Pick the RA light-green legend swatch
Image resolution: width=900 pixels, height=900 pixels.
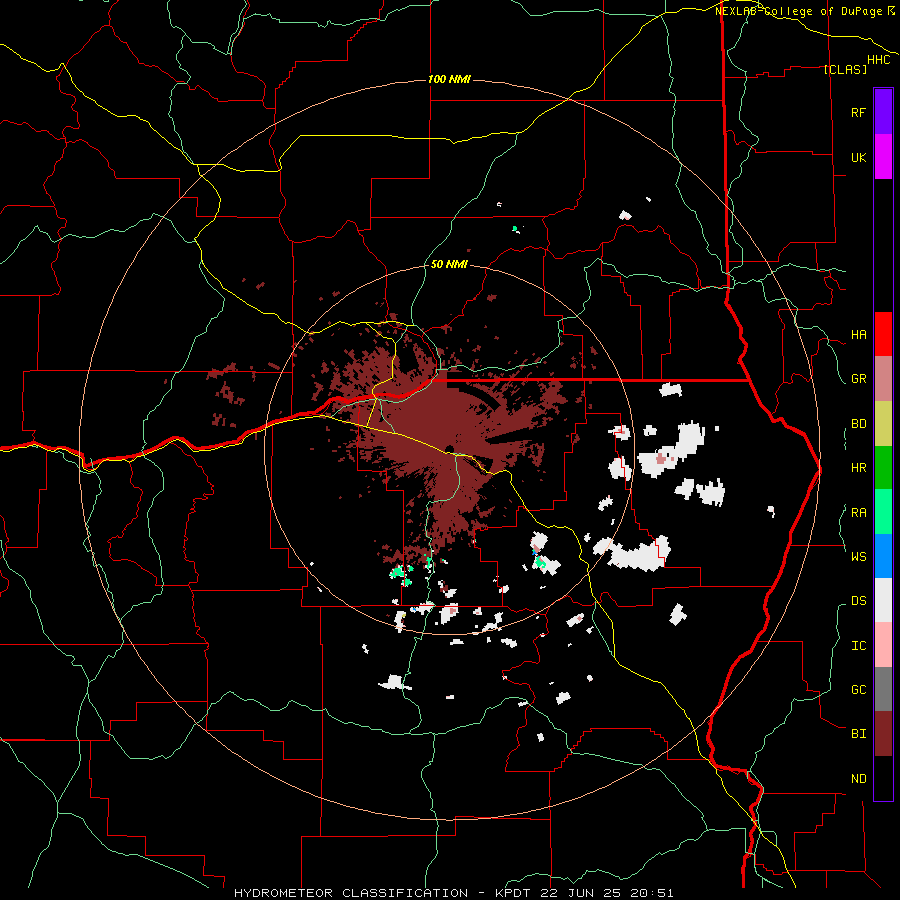[x=883, y=512]
